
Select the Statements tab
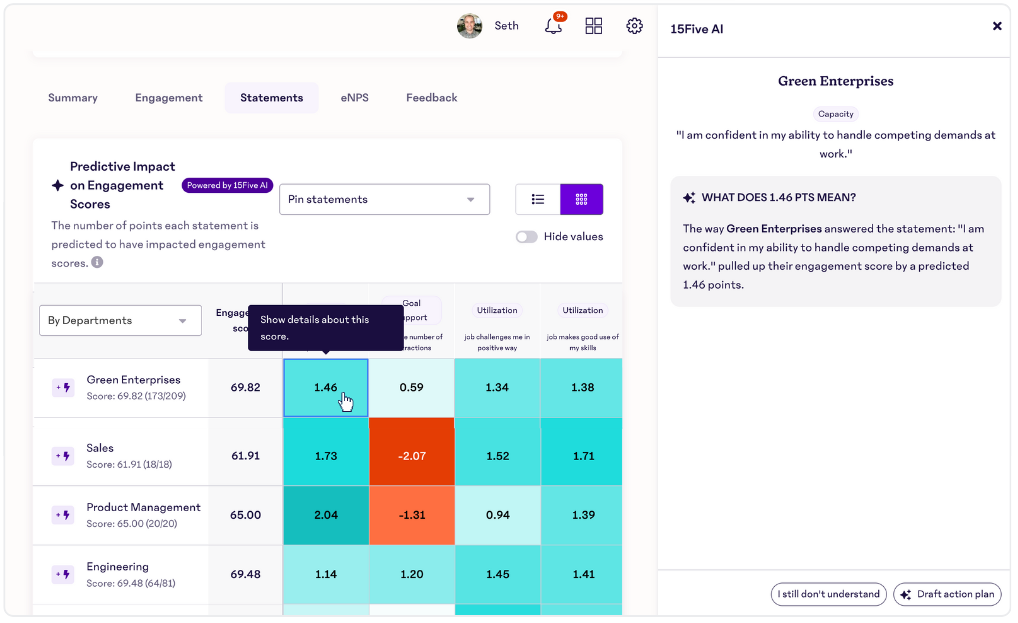tap(271, 98)
